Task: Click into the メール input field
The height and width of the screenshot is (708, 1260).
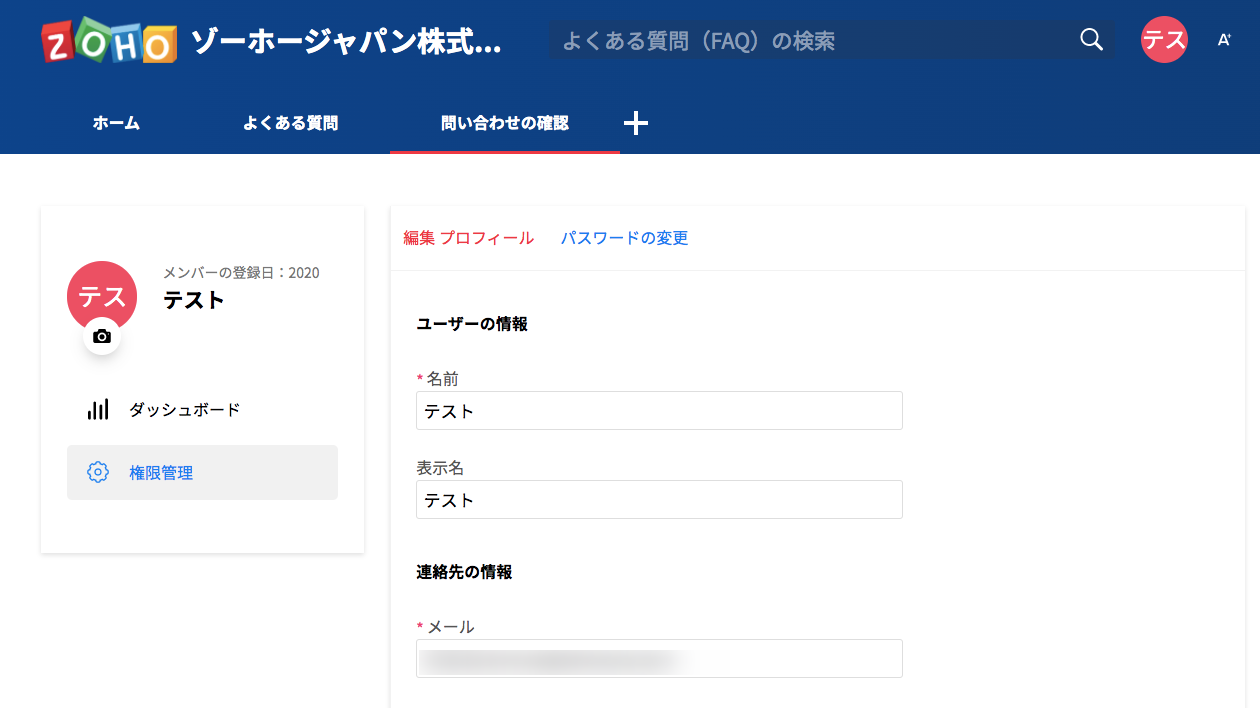Action: click(659, 659)
